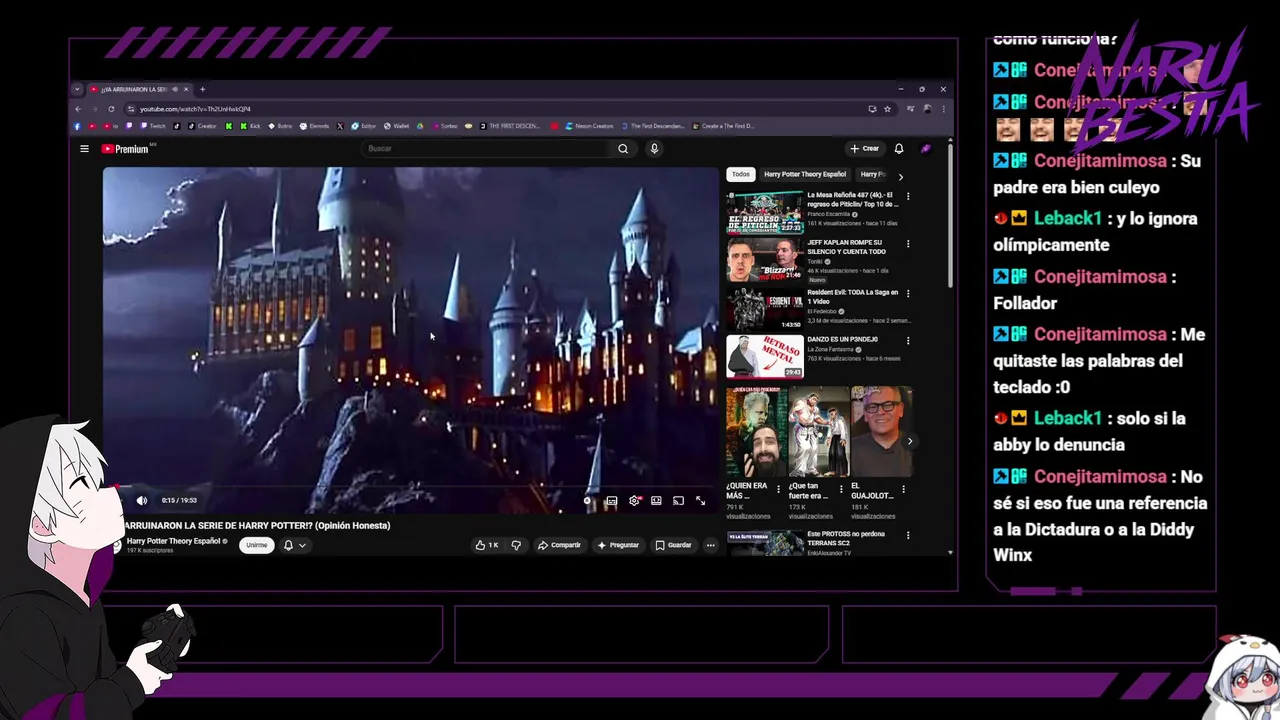
Task: Open YouTube notifications bell
Action: point(898,148)
